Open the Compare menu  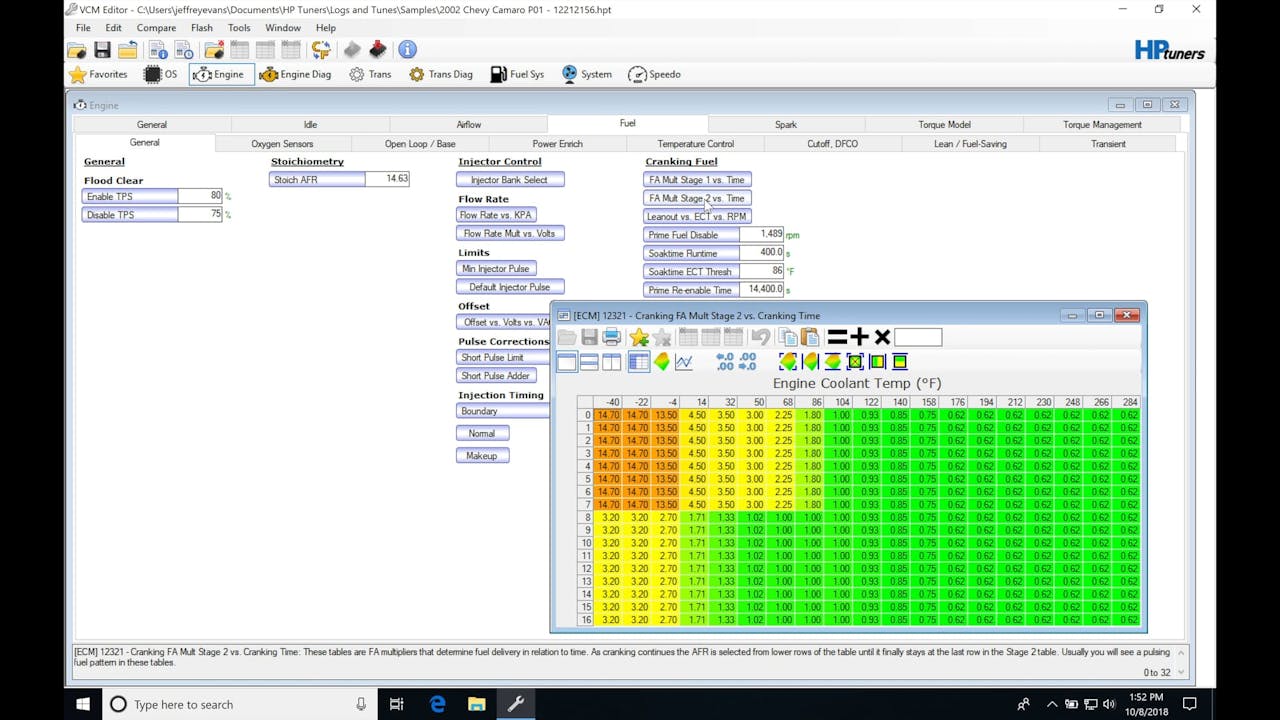[x=156, y=27]
